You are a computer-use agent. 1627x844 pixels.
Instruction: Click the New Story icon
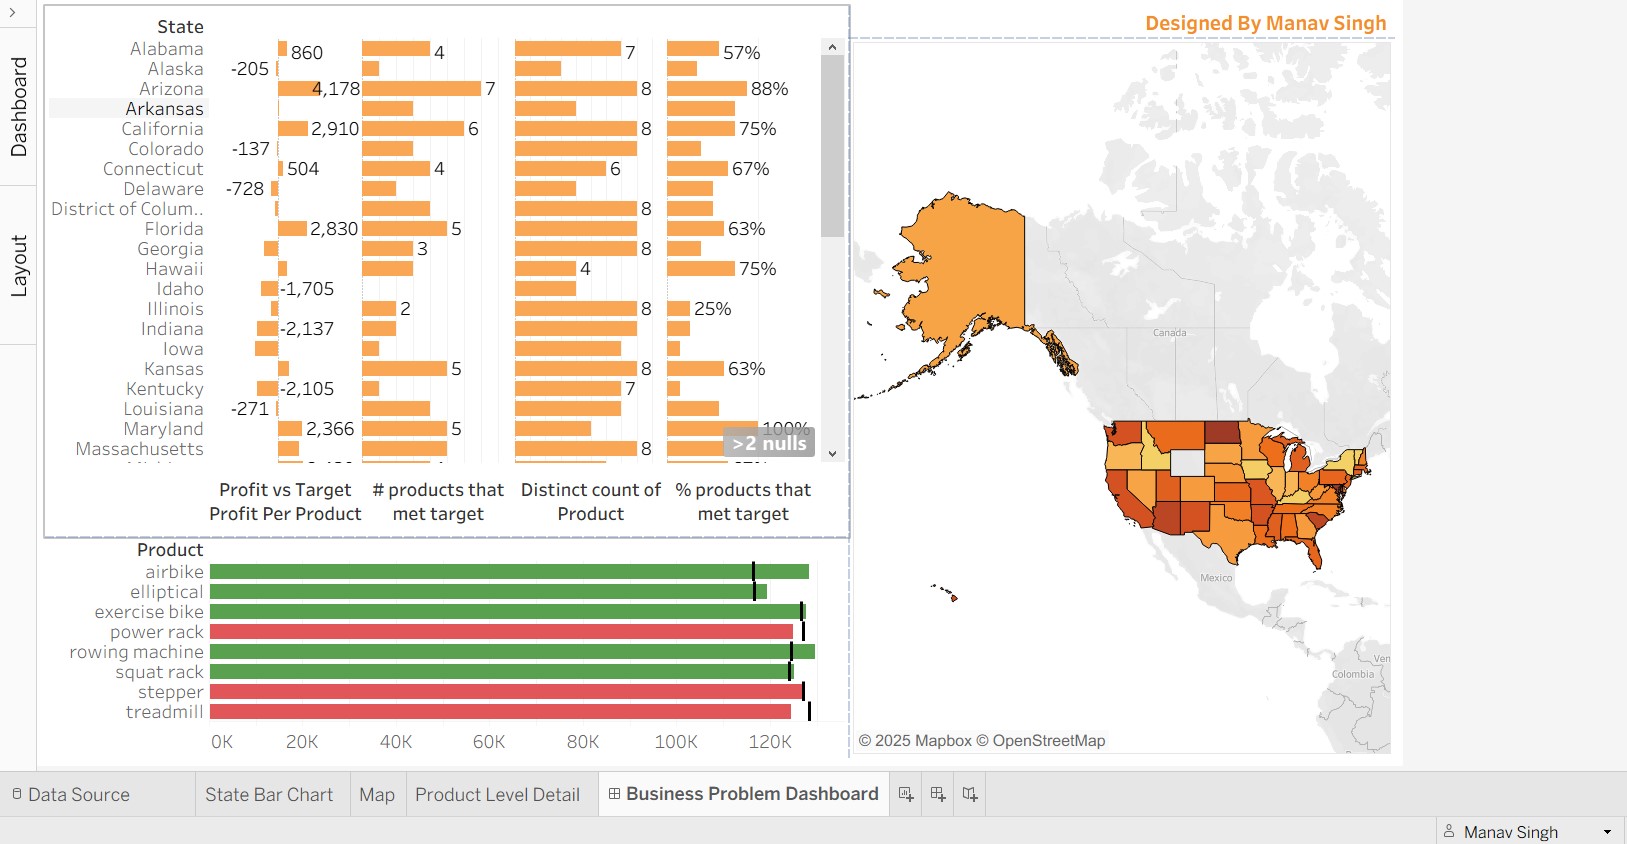pos(970,794)
